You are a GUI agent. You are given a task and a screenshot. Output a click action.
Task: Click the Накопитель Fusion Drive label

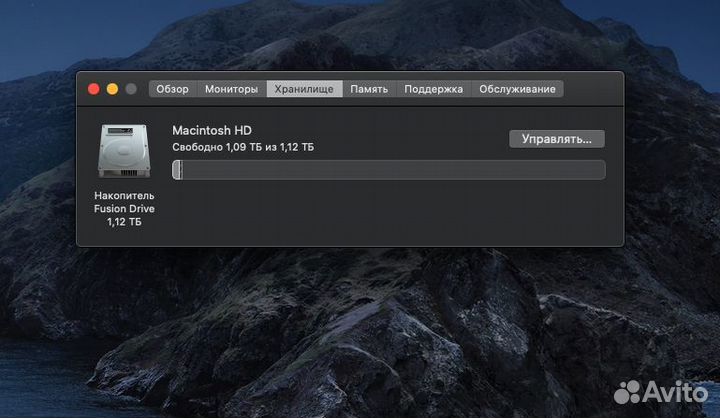(x=124, y=202)
